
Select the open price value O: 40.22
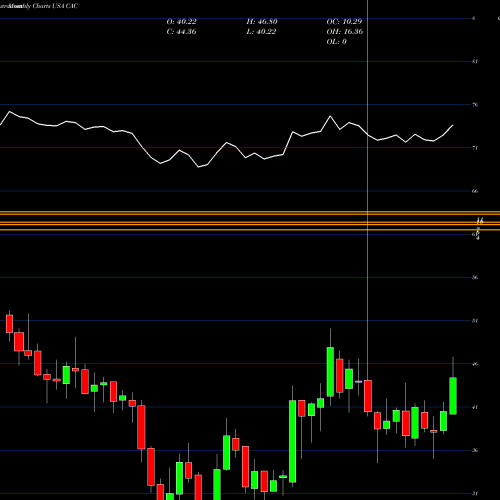(182, 22)
